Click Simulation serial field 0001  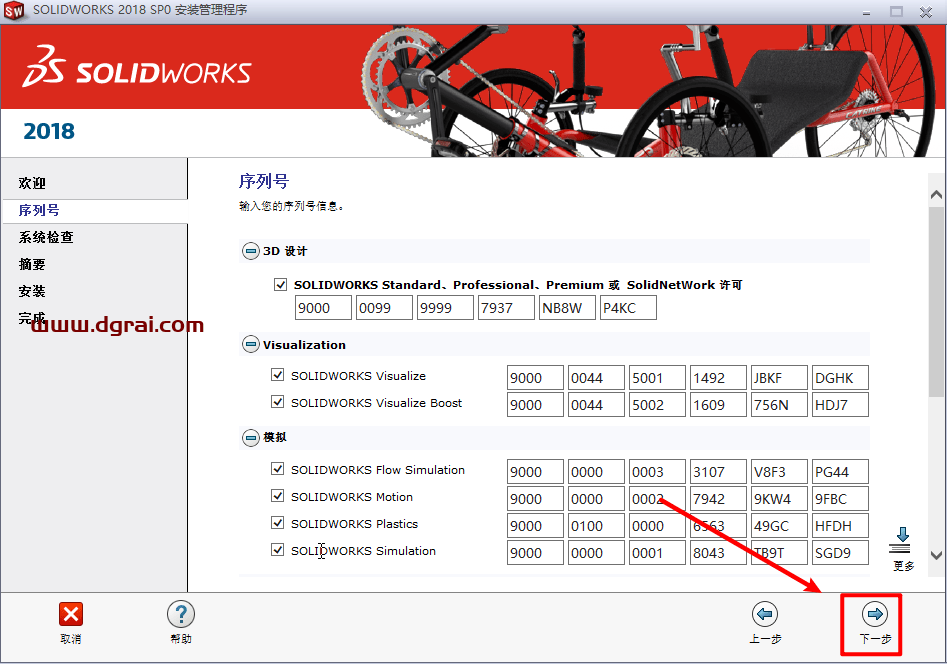click(x=657, y=553)
